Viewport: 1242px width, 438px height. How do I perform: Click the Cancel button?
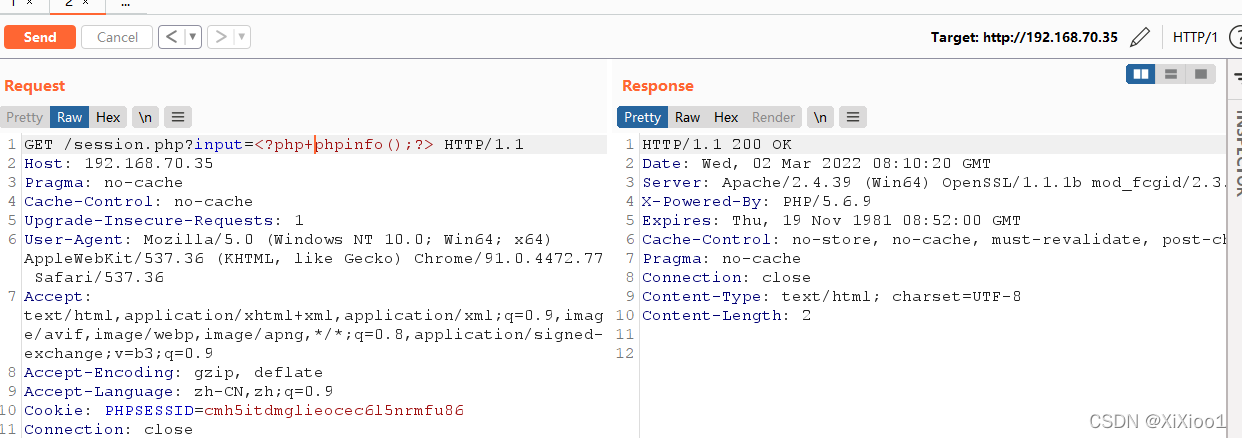coord(117,37)
